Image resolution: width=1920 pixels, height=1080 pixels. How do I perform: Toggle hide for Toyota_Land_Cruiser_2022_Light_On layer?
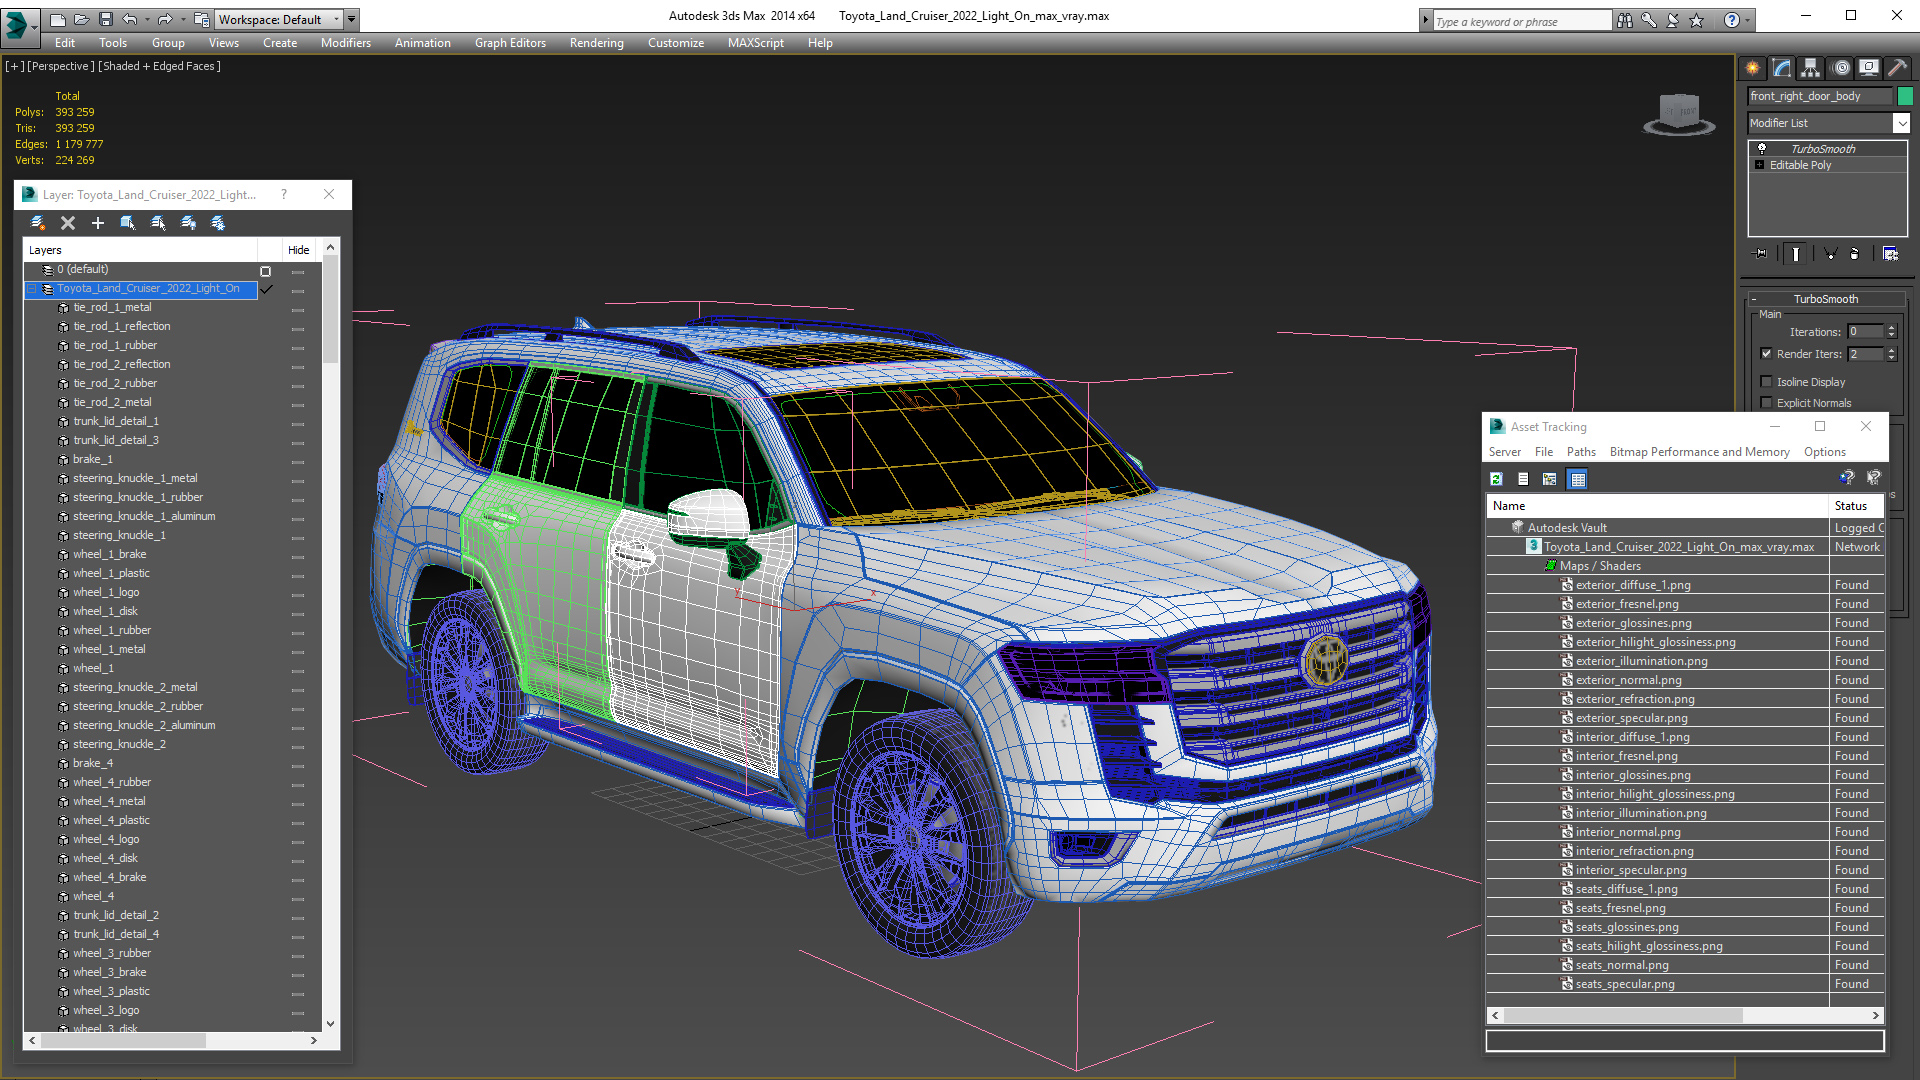point(298,289)
